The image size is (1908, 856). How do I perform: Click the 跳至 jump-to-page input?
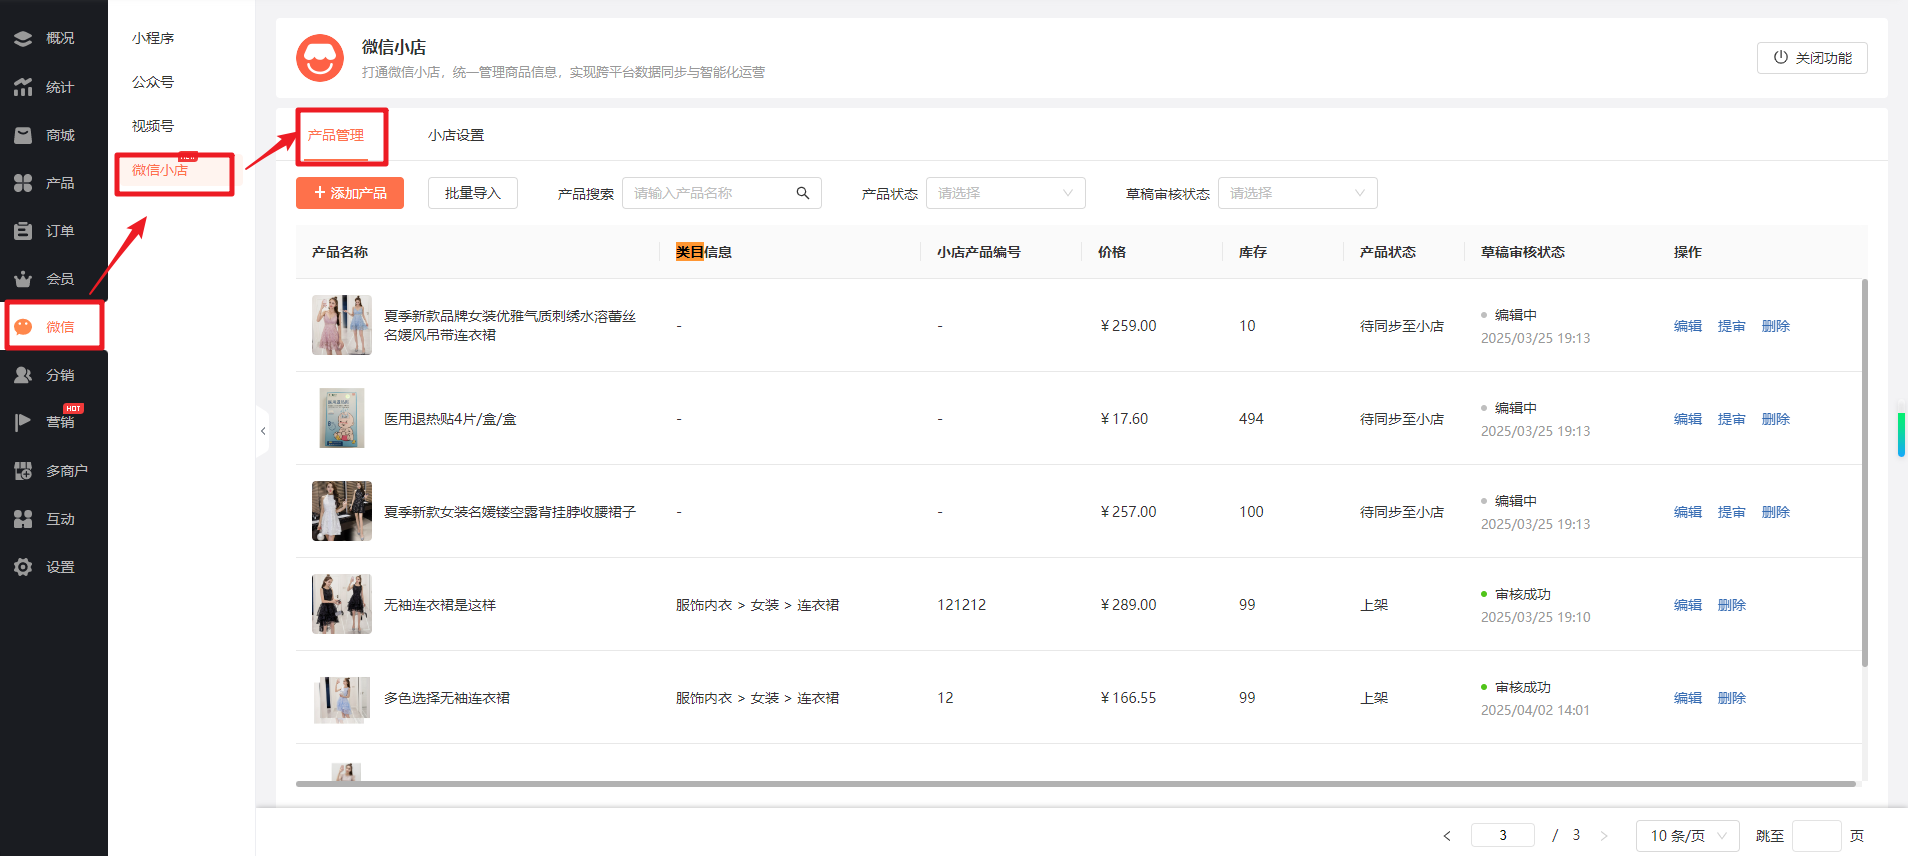(1817, 836)
